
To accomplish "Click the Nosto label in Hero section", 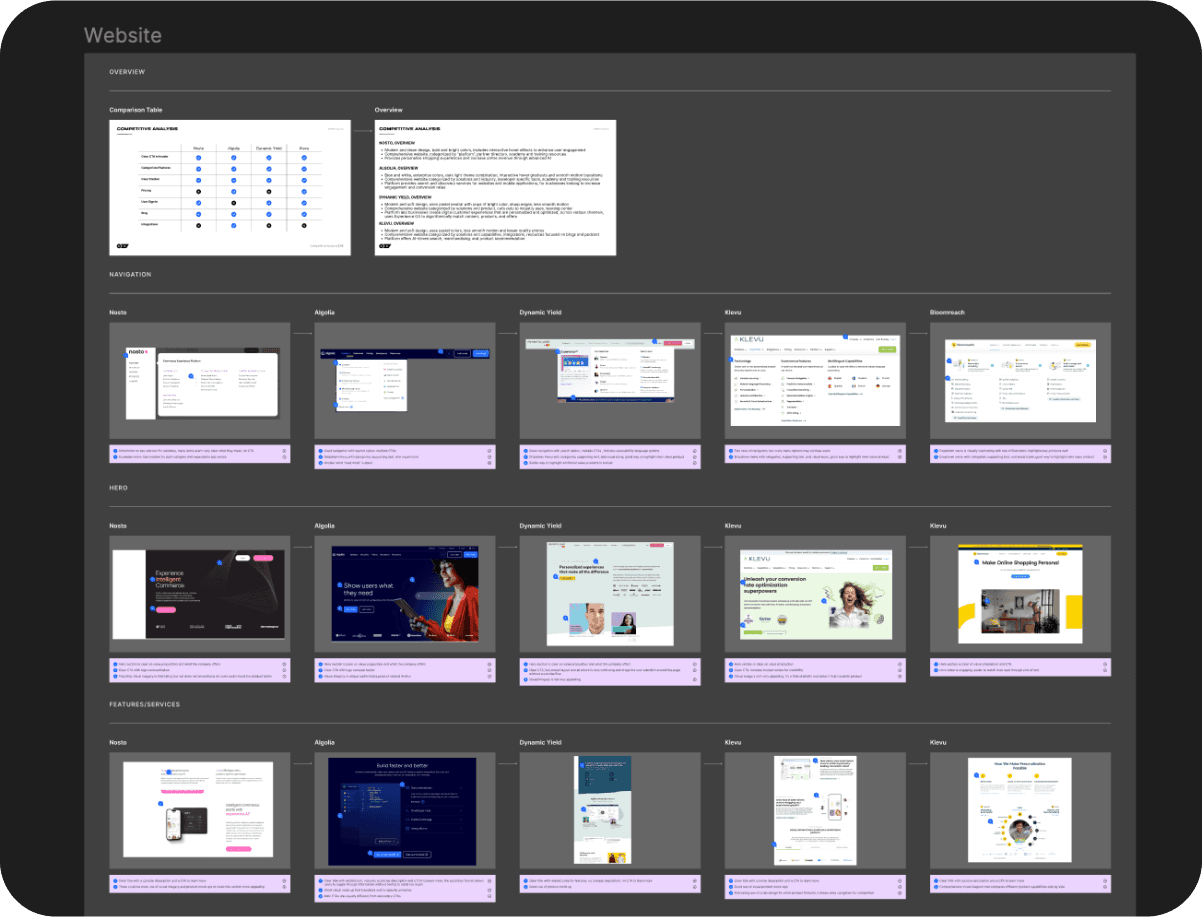I will pyautogui.click(x=117, y=525).
